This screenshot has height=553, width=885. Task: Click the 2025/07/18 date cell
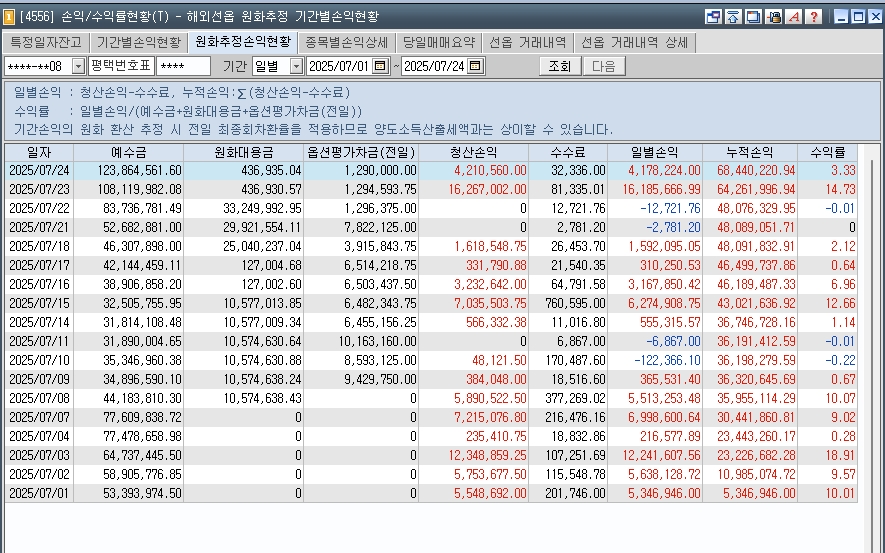pyautogui.click(x=39, y=247)
